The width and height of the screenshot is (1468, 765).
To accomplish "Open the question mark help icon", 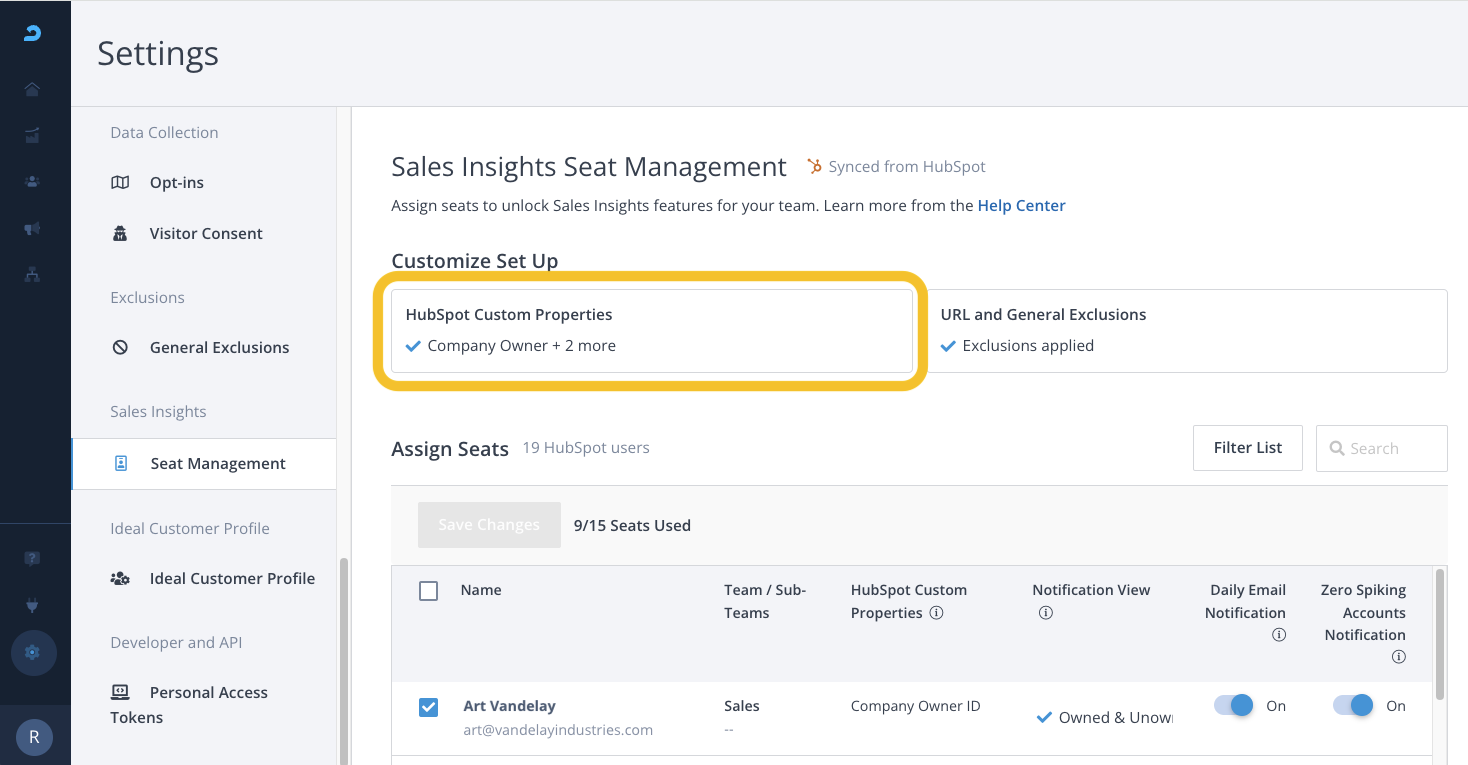I will (x=32, y=559).
